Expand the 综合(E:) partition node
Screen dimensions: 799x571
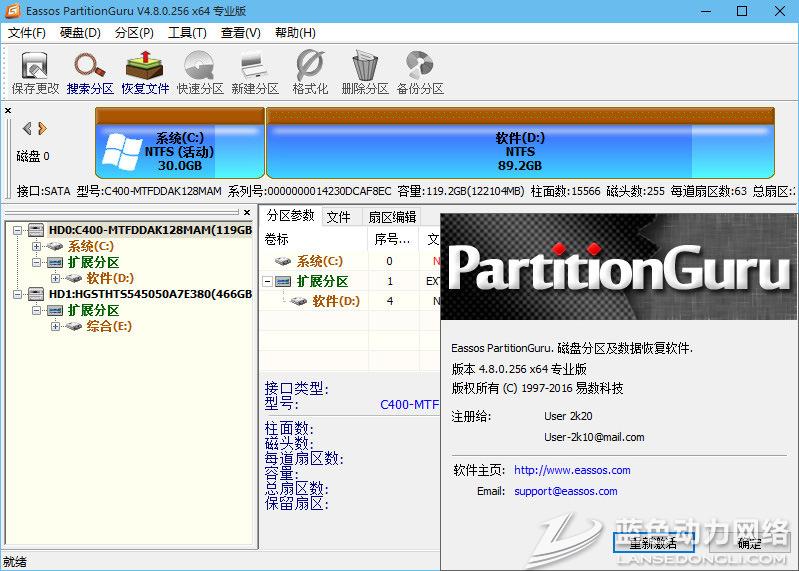(x=55, y=326)
